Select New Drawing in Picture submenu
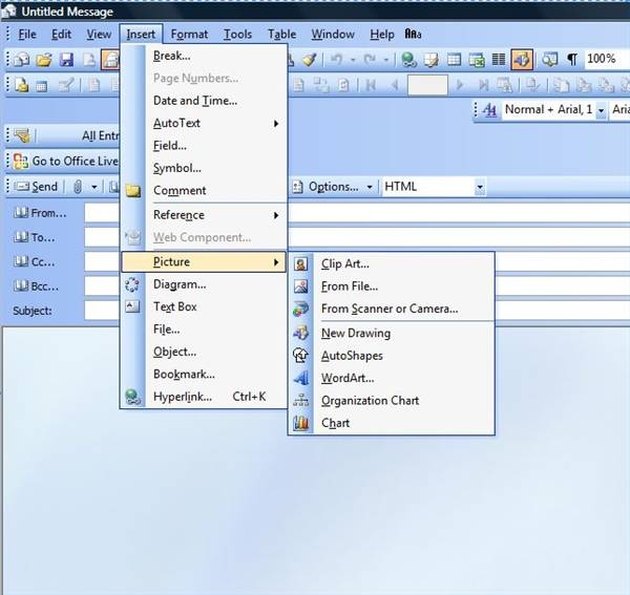 click(x=392, y=333)
